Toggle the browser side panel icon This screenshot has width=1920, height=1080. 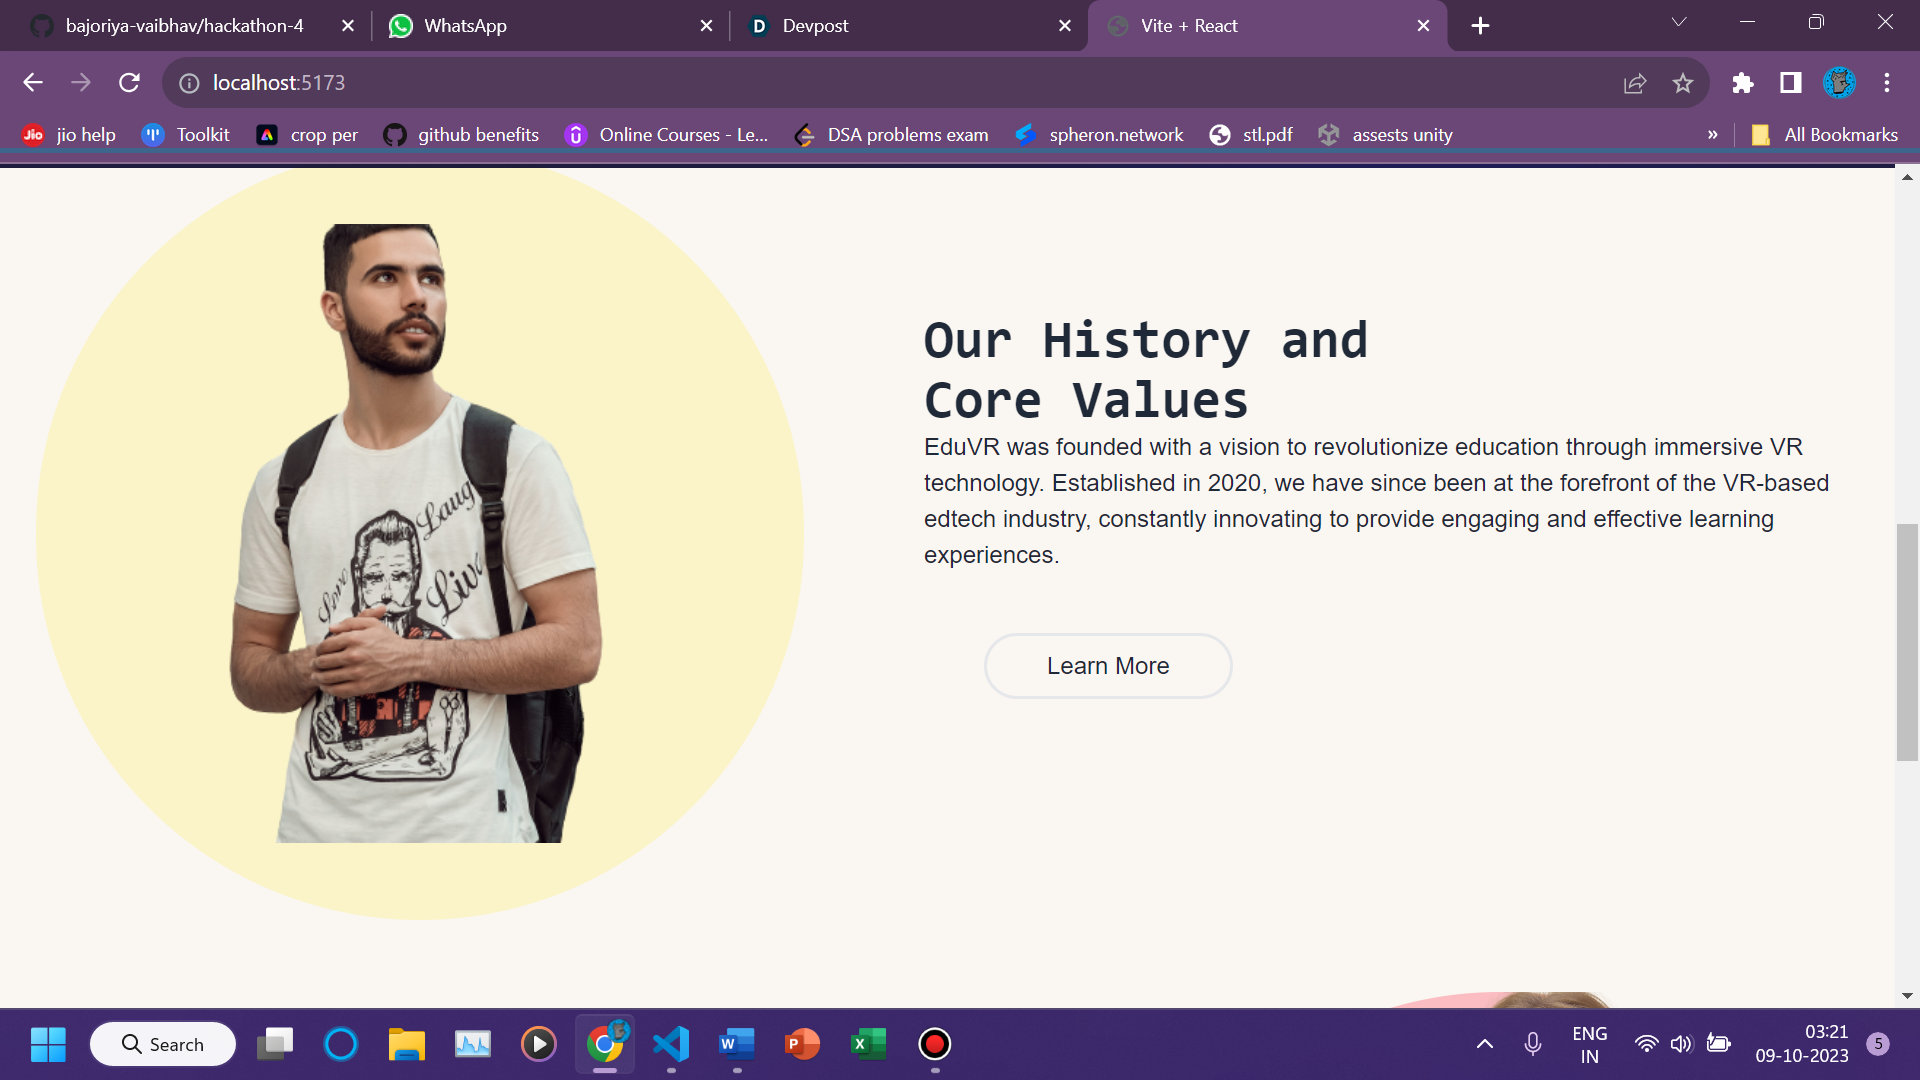[x=1791, y=83]
